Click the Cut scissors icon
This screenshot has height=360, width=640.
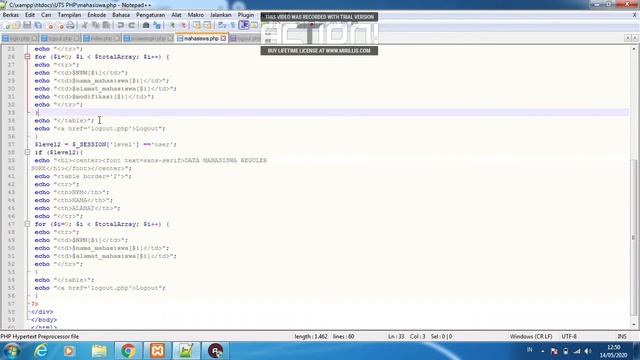84,25
